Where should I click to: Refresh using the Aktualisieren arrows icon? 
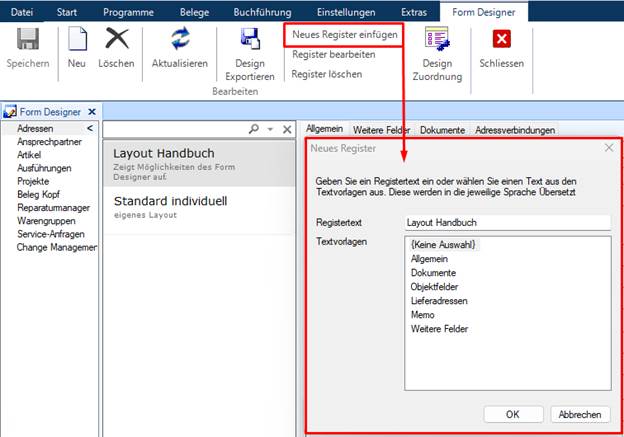180,38
